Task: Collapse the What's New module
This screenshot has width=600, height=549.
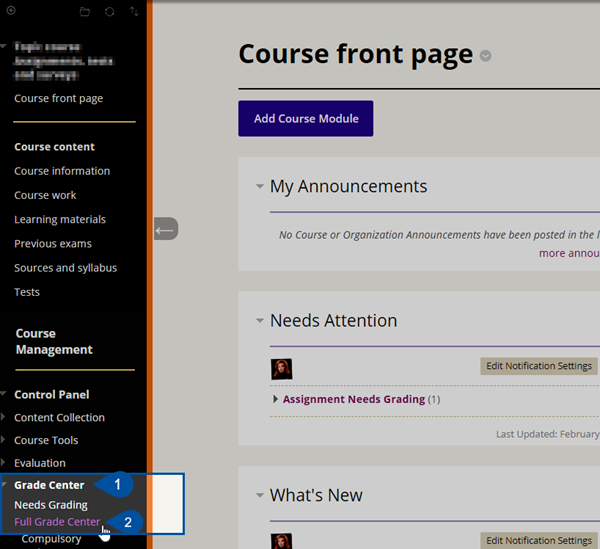Action: point(259,495)
